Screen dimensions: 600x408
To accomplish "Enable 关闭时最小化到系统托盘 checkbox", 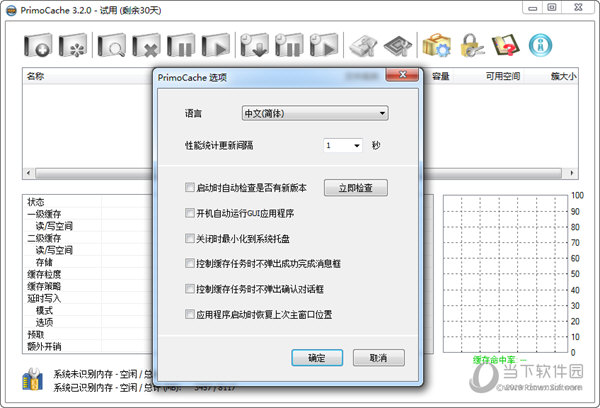I will tap(189, 238).
